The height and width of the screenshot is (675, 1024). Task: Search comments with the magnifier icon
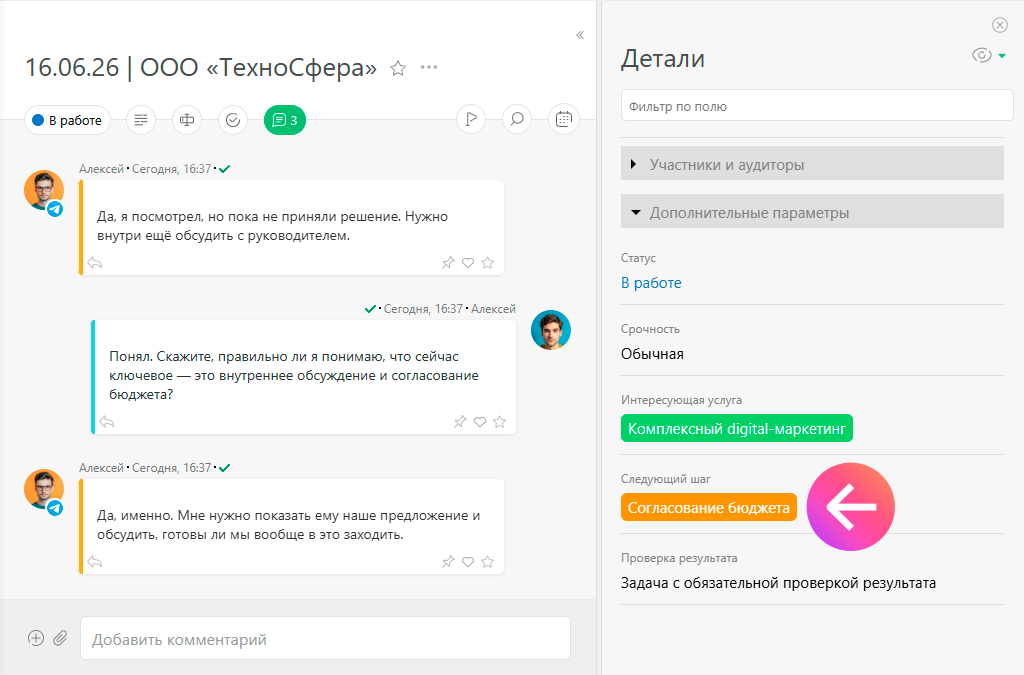[x=517, y=119]
